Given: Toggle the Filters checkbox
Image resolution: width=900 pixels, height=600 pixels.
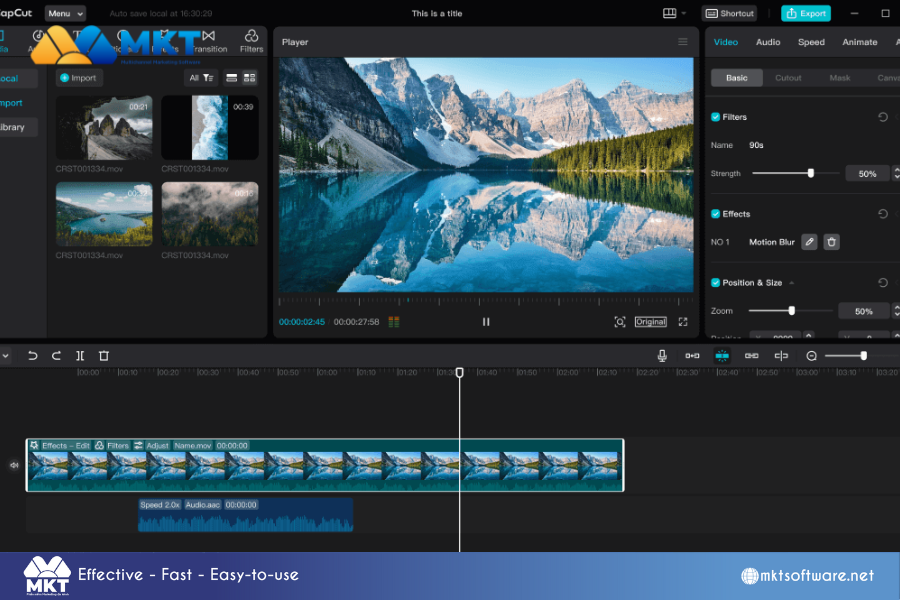Looking at the screenshot, I should tap(715, 117).
